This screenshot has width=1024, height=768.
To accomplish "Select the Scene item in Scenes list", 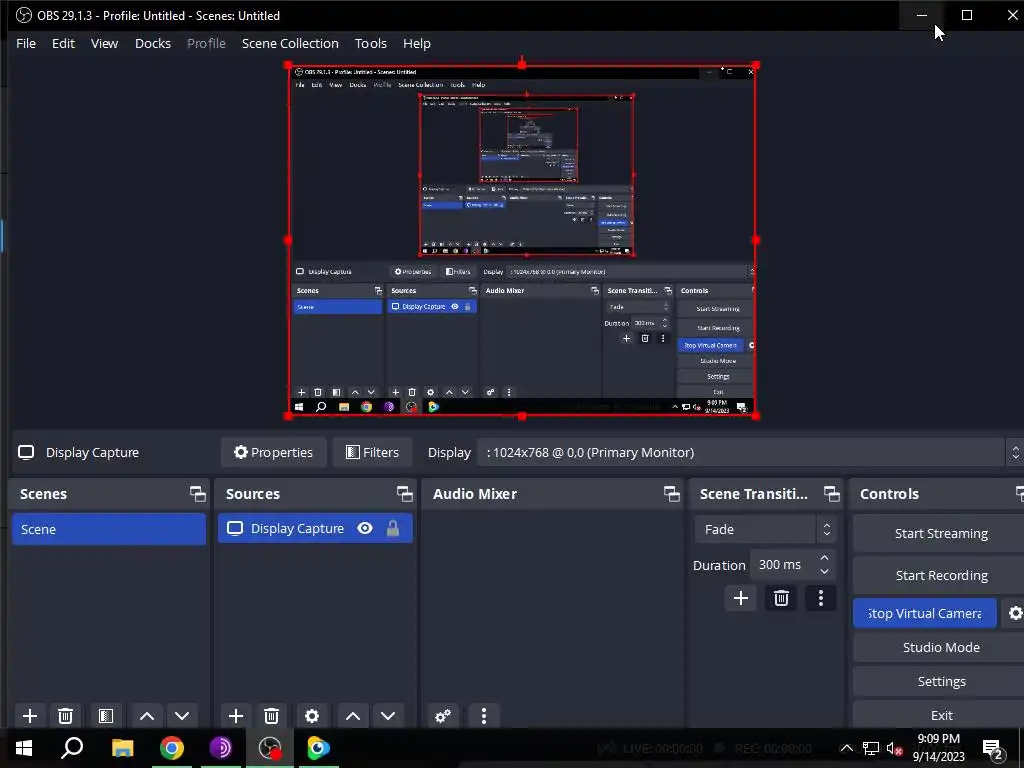I will point(109,529).
